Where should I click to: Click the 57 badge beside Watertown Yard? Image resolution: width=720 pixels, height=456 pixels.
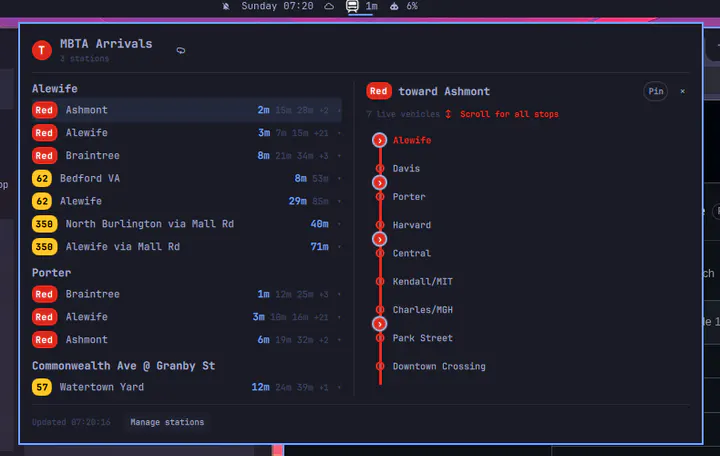42,387
